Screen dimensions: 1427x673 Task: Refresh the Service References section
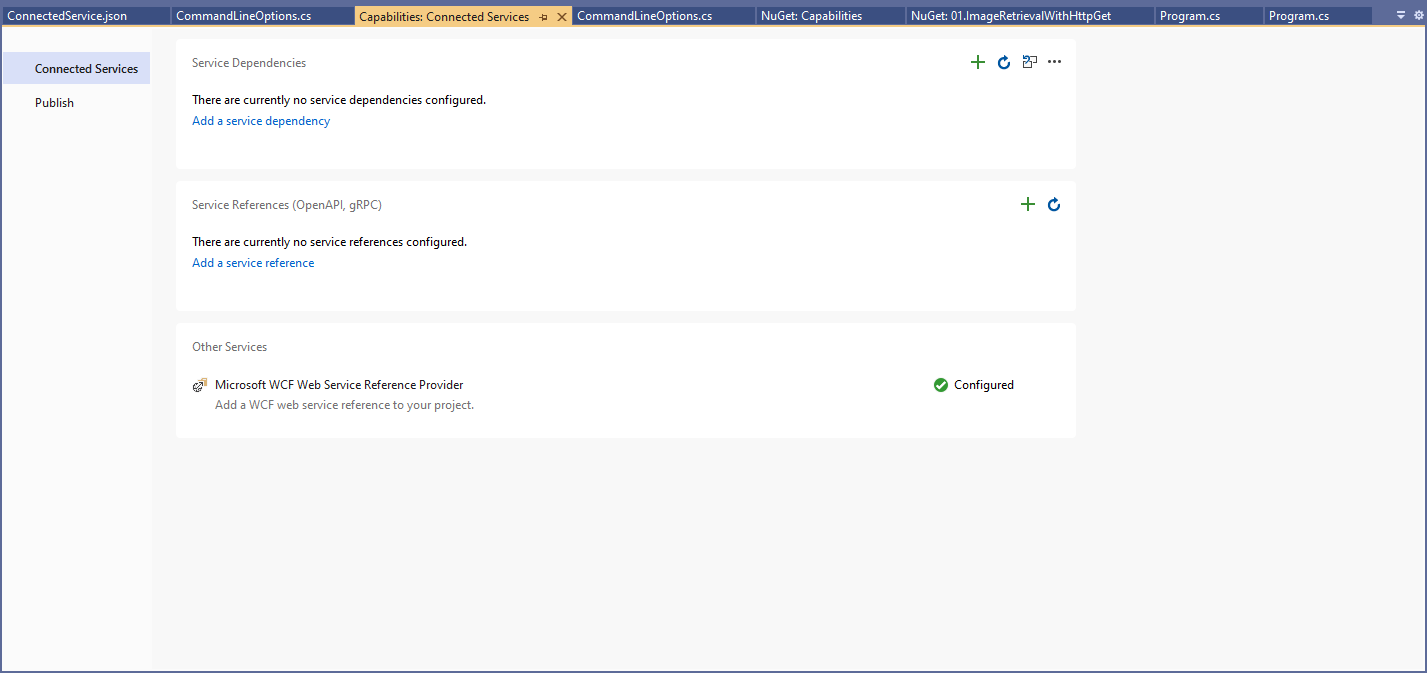click(x=1053, y=204)
